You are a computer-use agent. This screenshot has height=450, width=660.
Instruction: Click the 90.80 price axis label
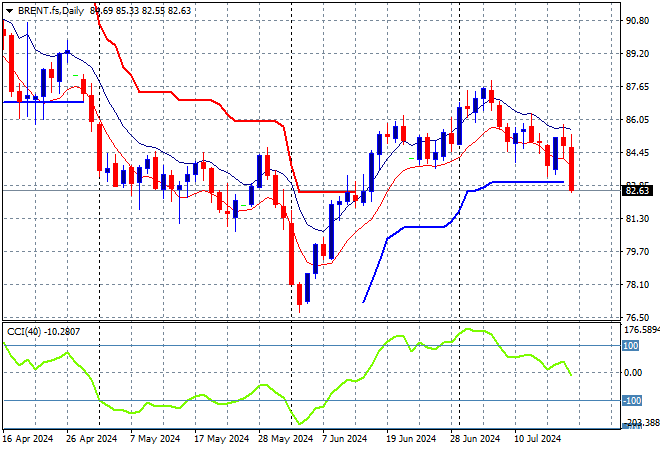tap(637, 21)
